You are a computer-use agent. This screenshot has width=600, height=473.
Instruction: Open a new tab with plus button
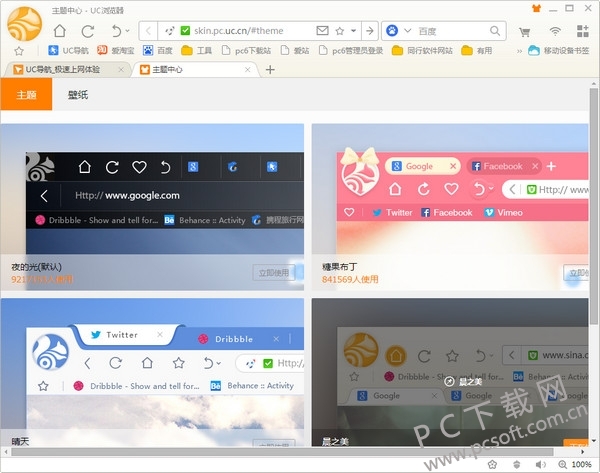coord(270,69)
